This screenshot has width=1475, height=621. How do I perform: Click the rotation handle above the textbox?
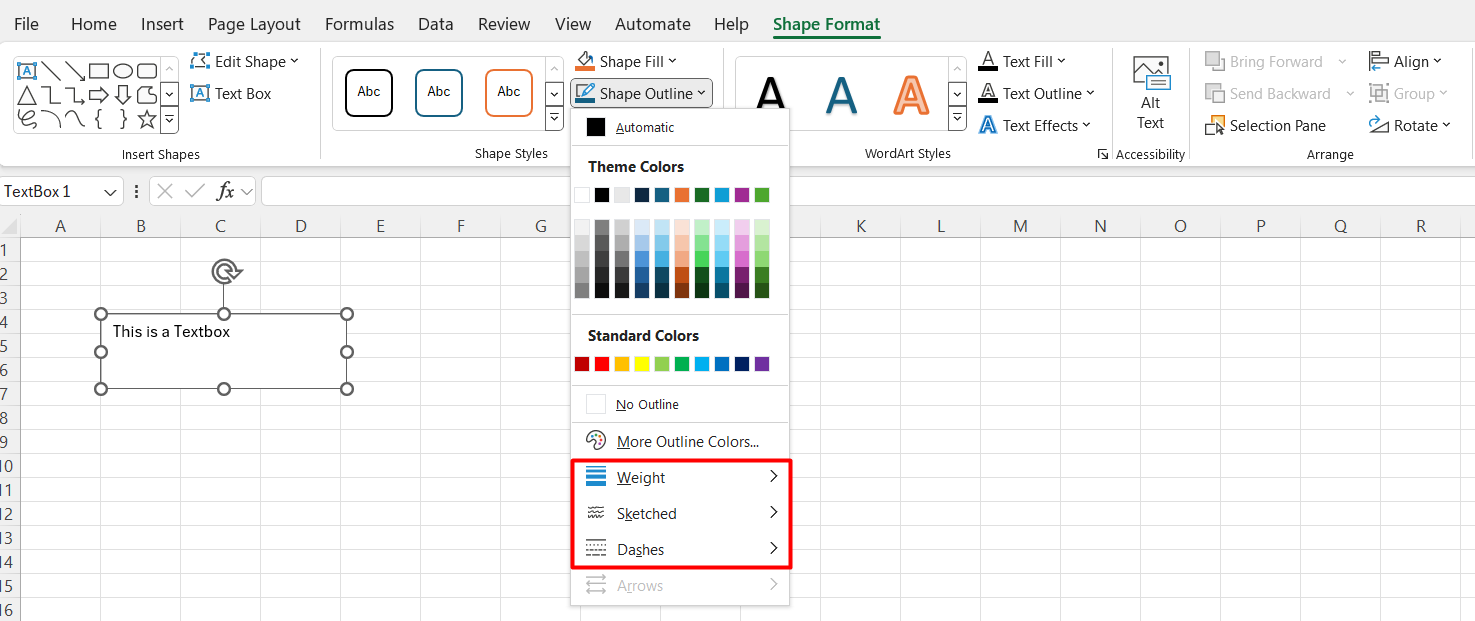(225, 271)
